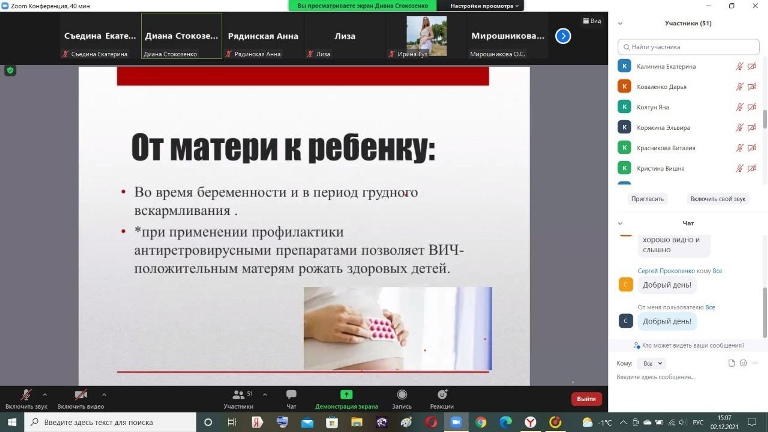Screen dimensions: 768x432
Task: Click the file attachment icon in chat
Action: click(x=731, y=363)
